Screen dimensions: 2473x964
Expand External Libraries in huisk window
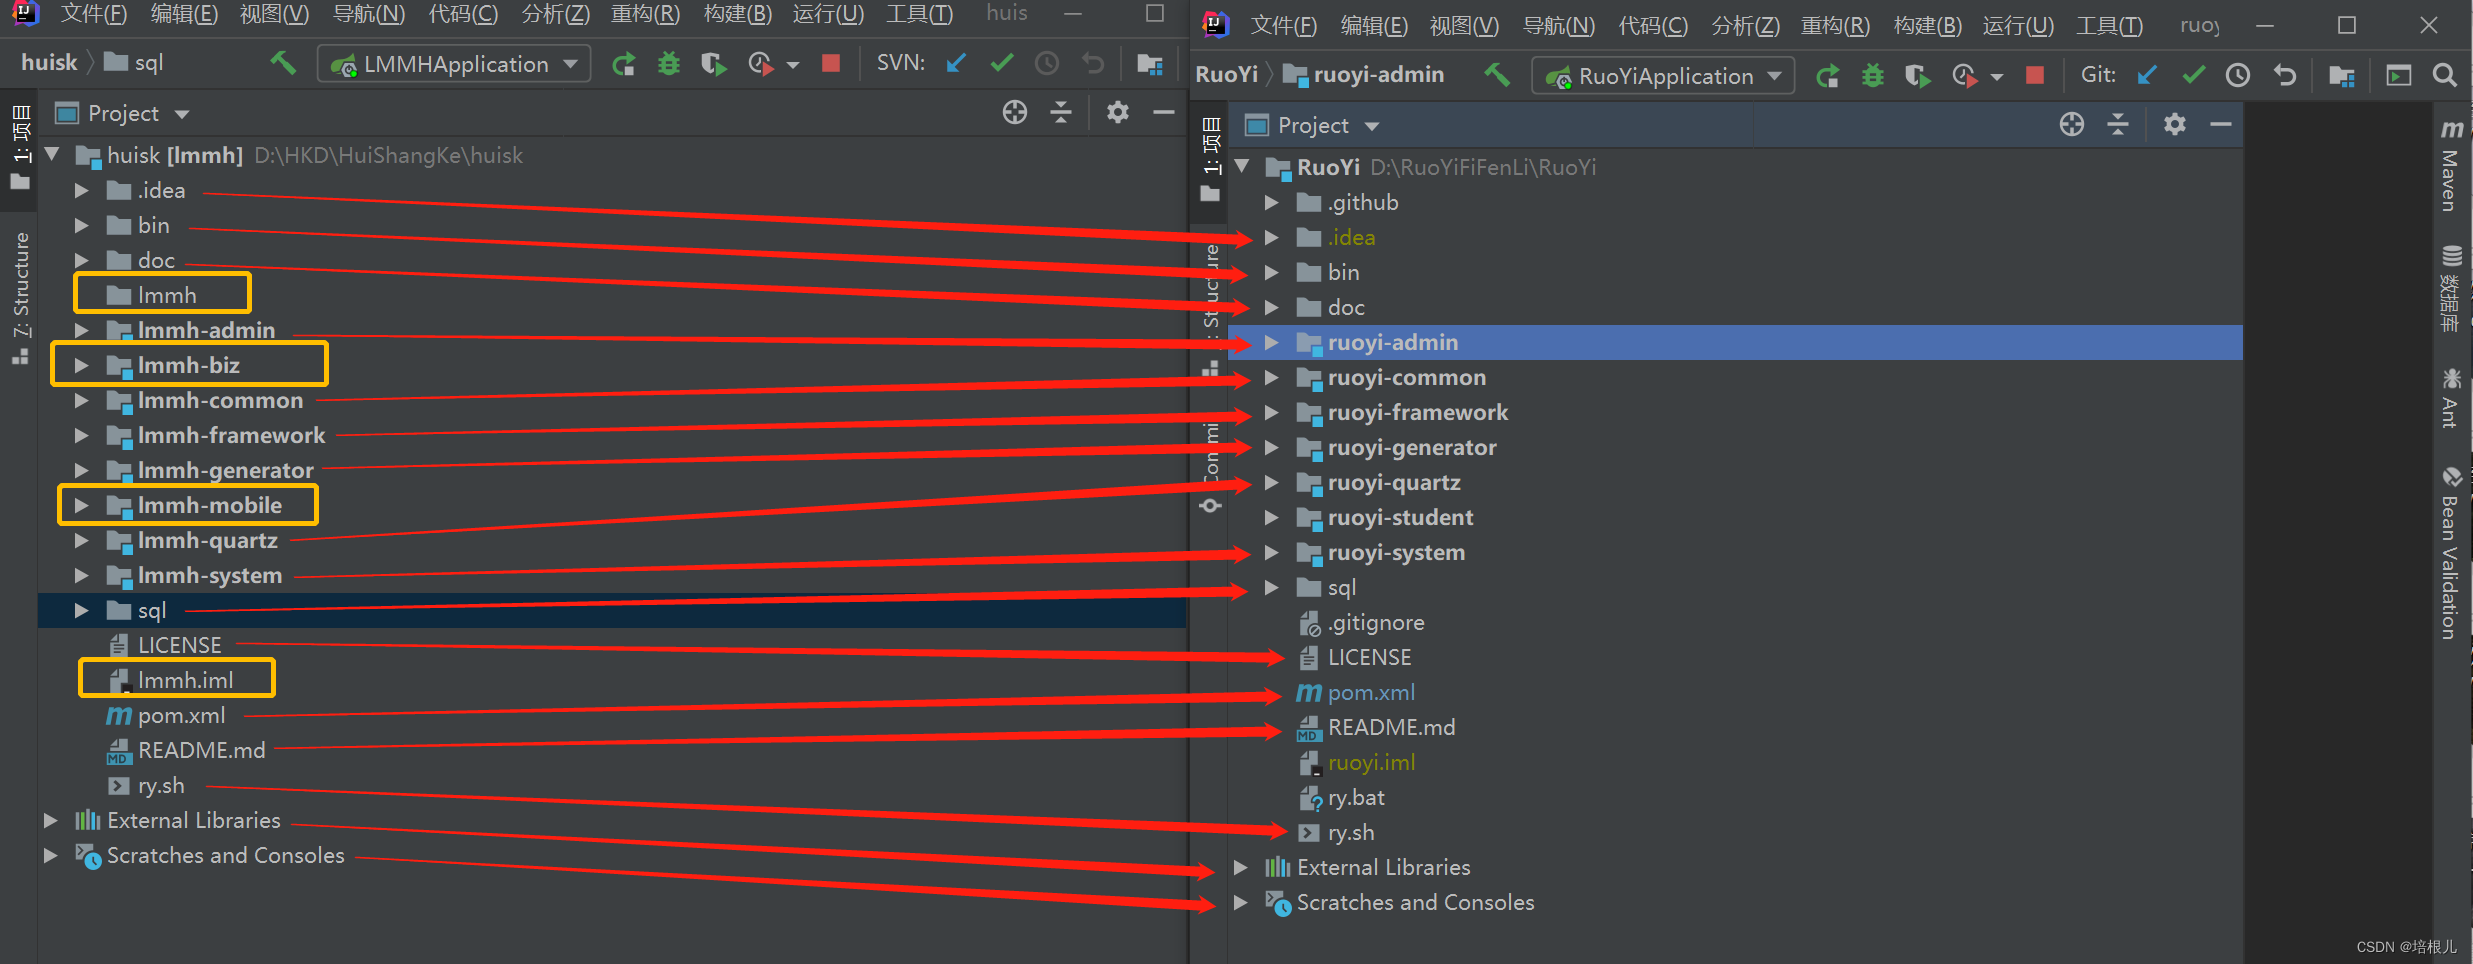50,820
